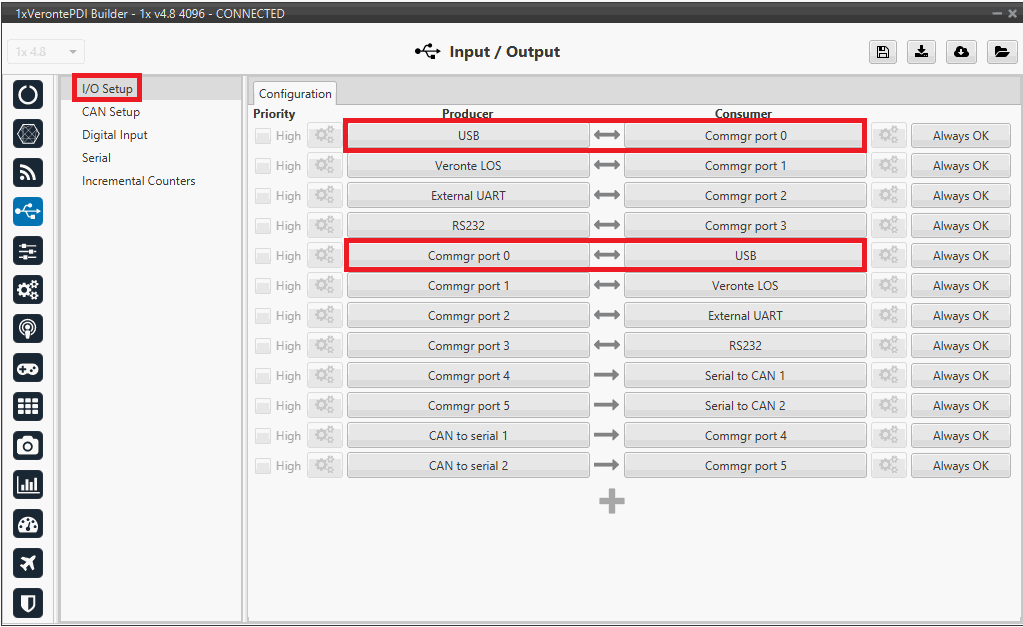Add a new row with plus button
This screenshot has height=627, width=1023.
(612, 501)
